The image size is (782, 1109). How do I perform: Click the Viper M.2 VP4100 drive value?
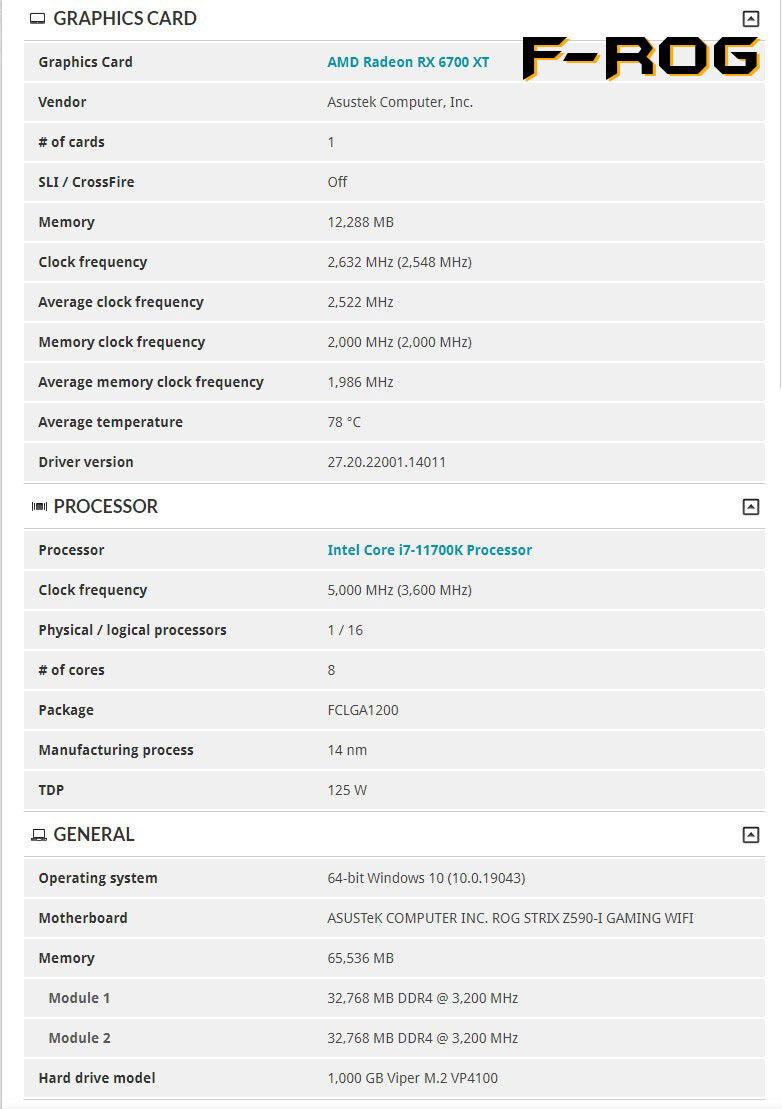click(412, 1078)
